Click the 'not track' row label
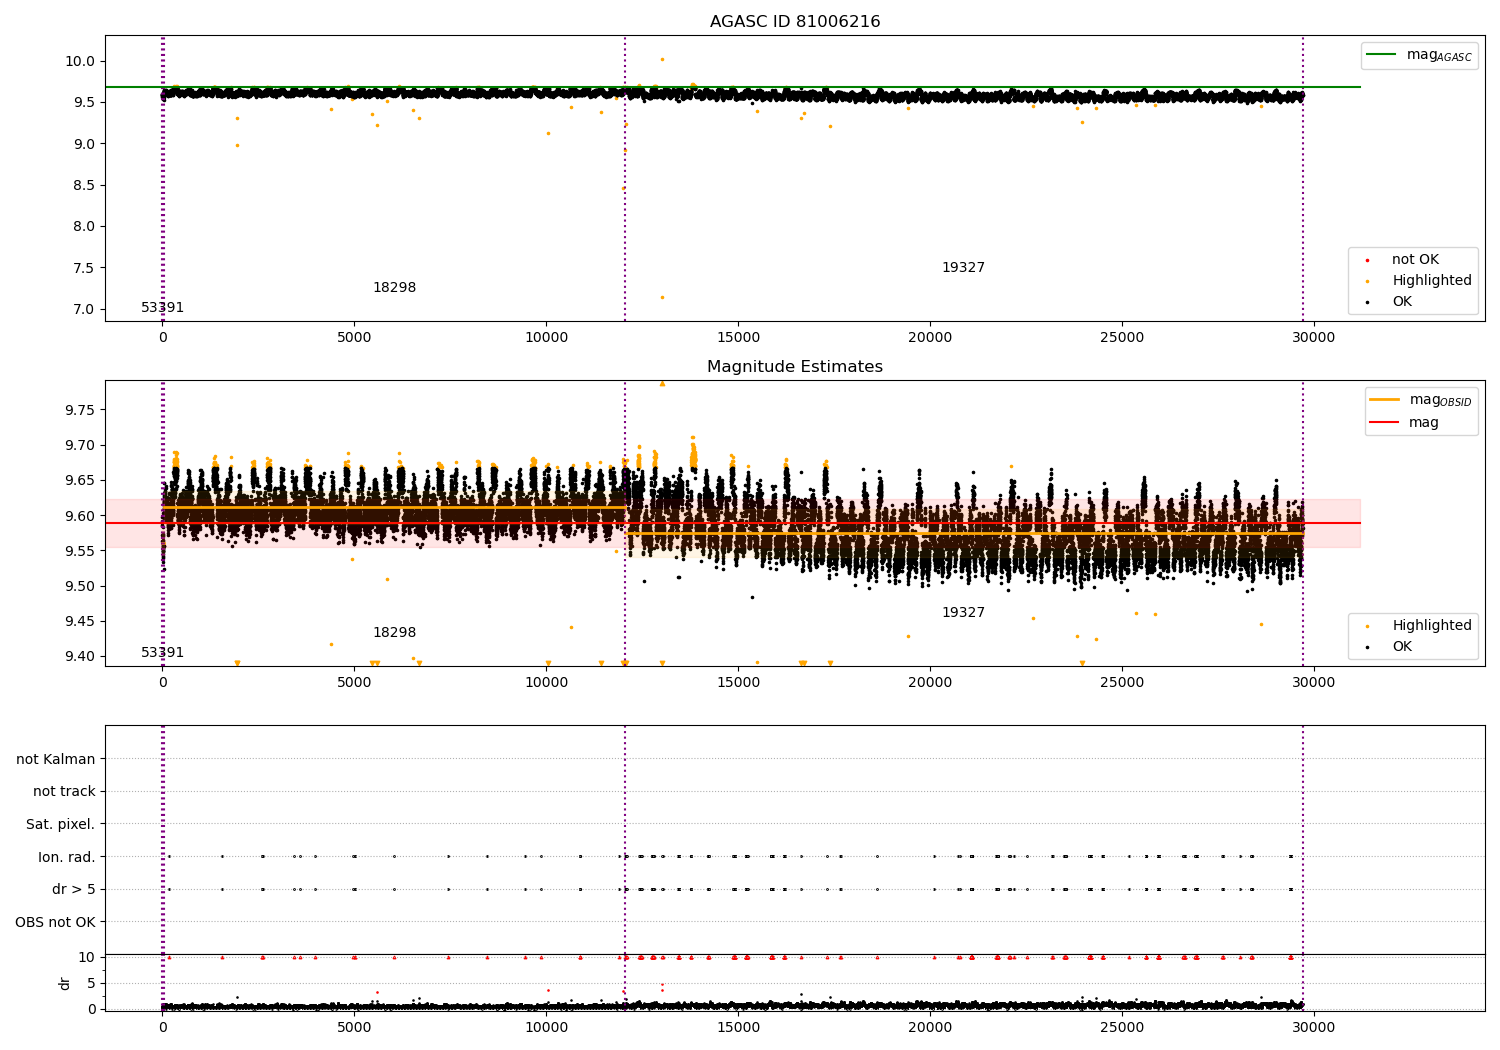Screen dimensions: 1500x1050 [x=64, y=792]
